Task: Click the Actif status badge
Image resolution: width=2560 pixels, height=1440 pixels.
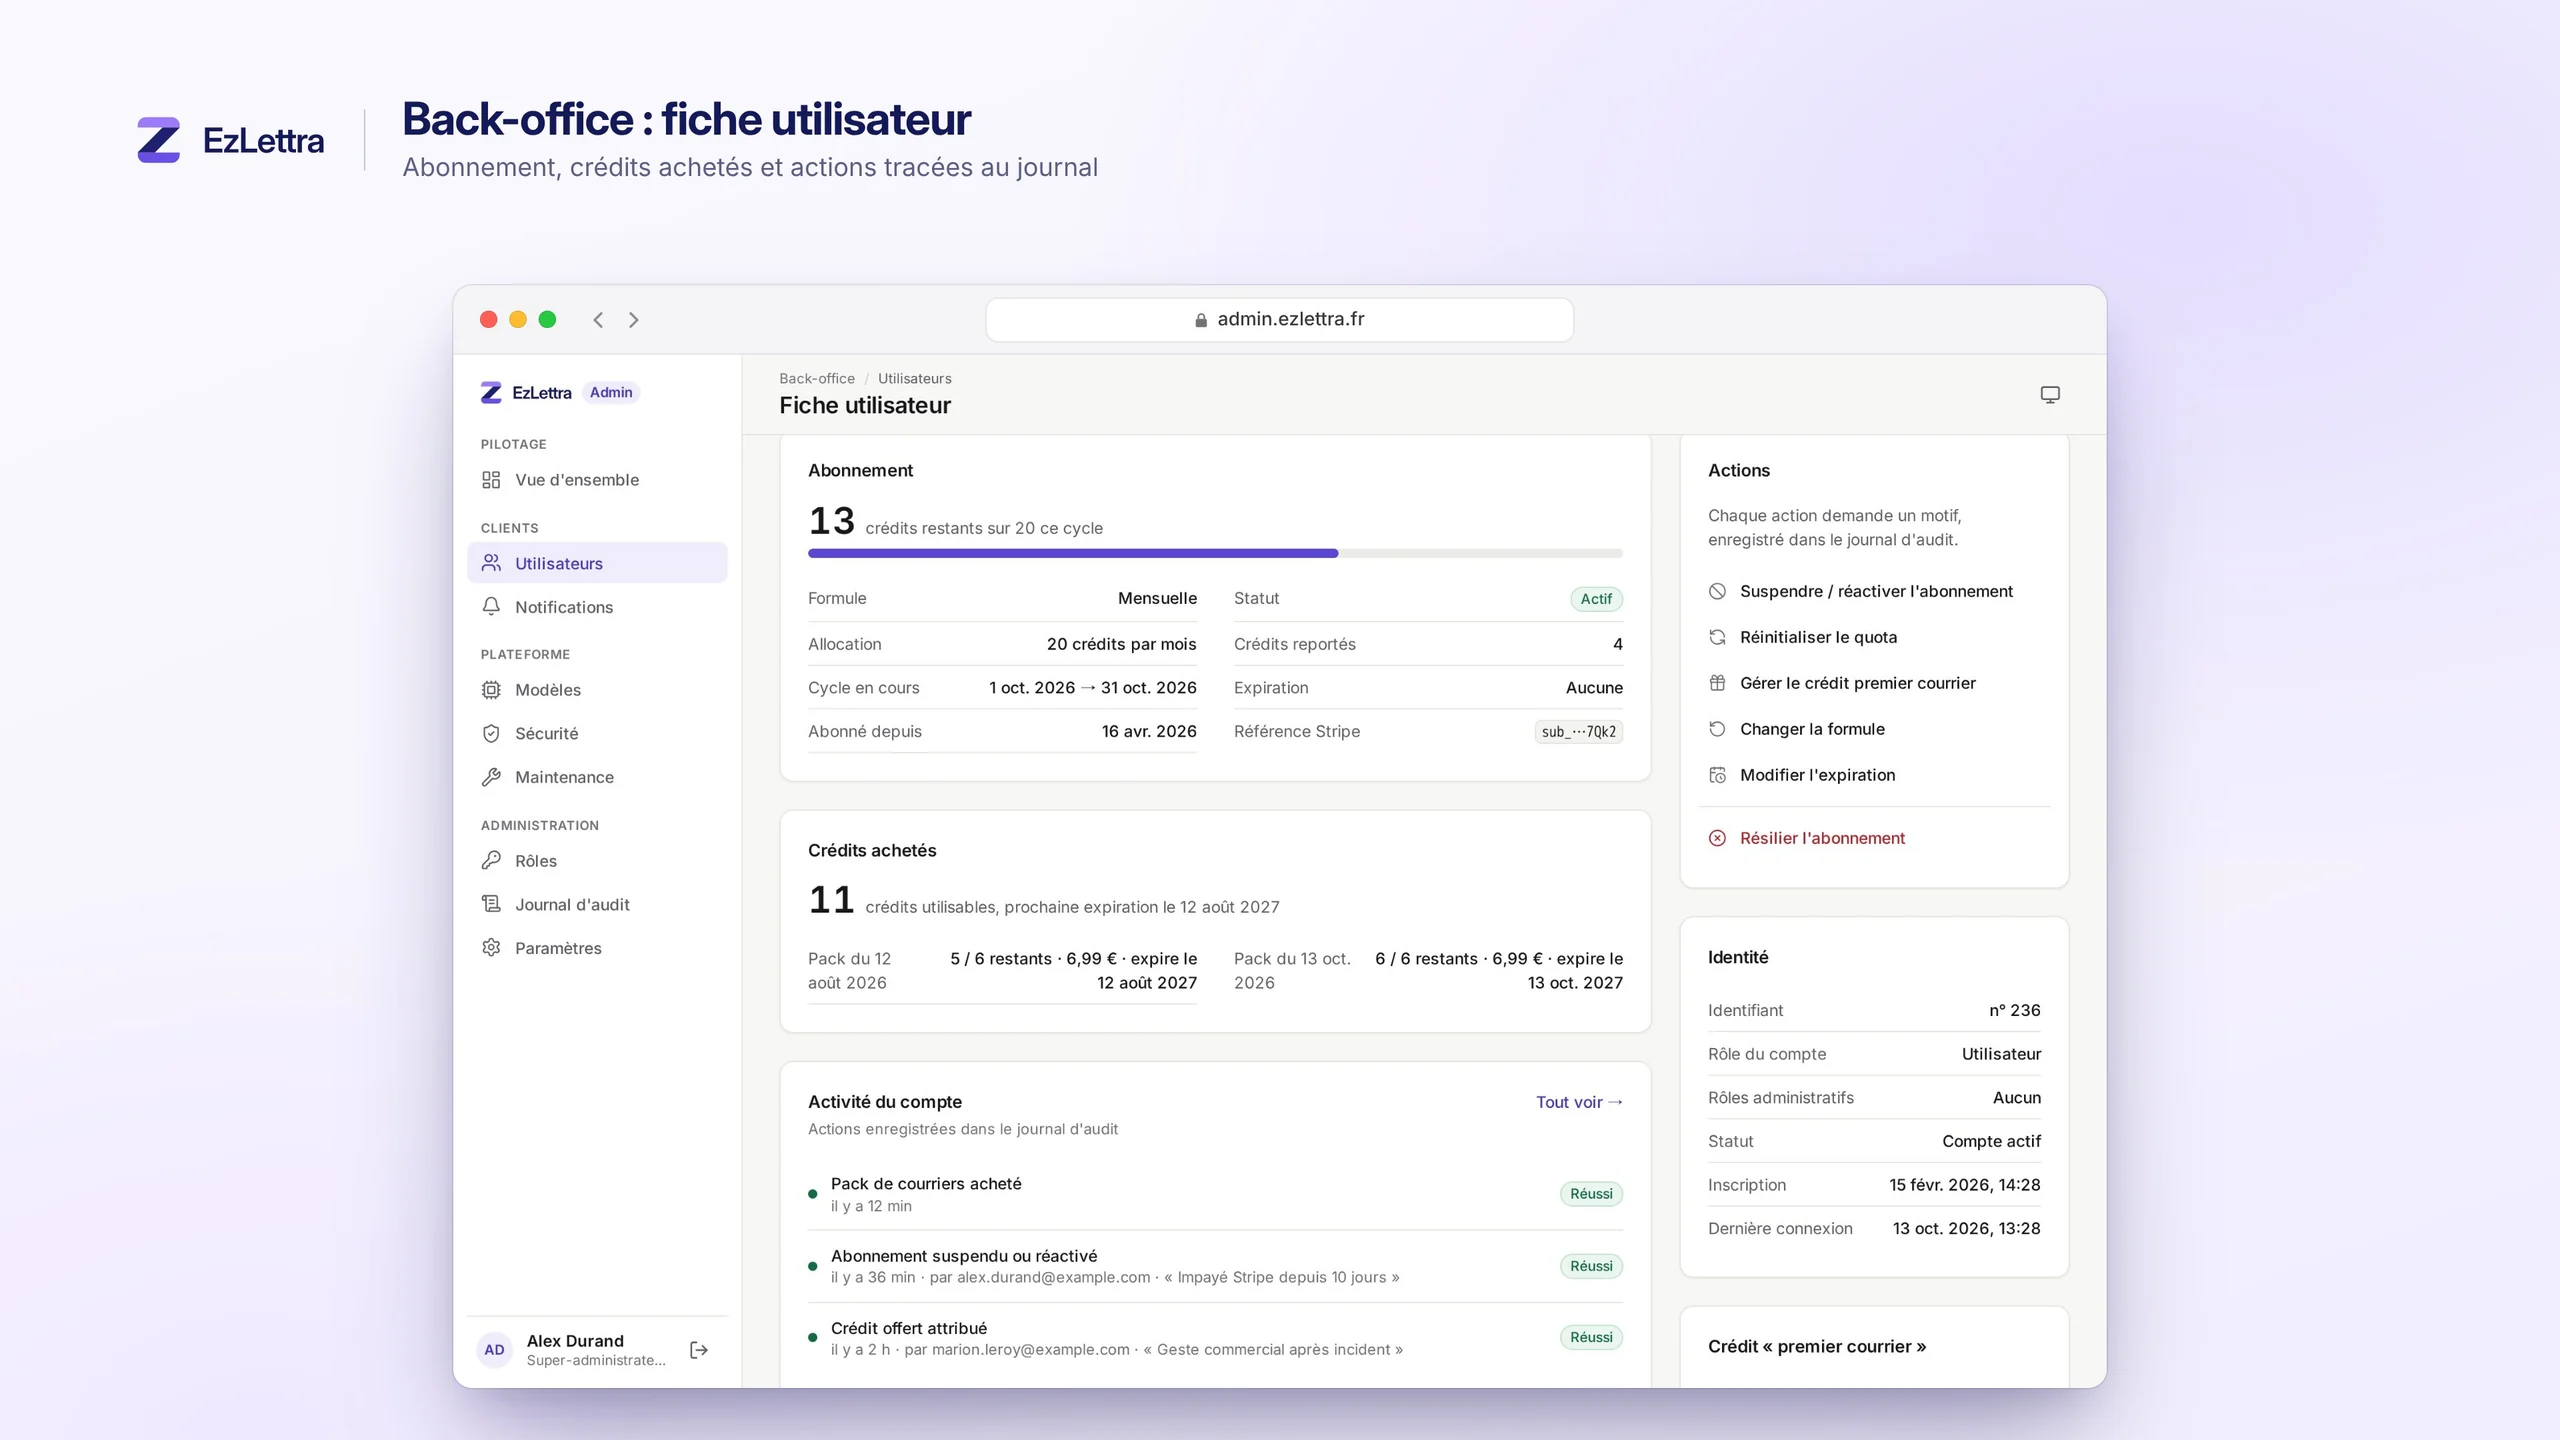Action: [1596, 599]
